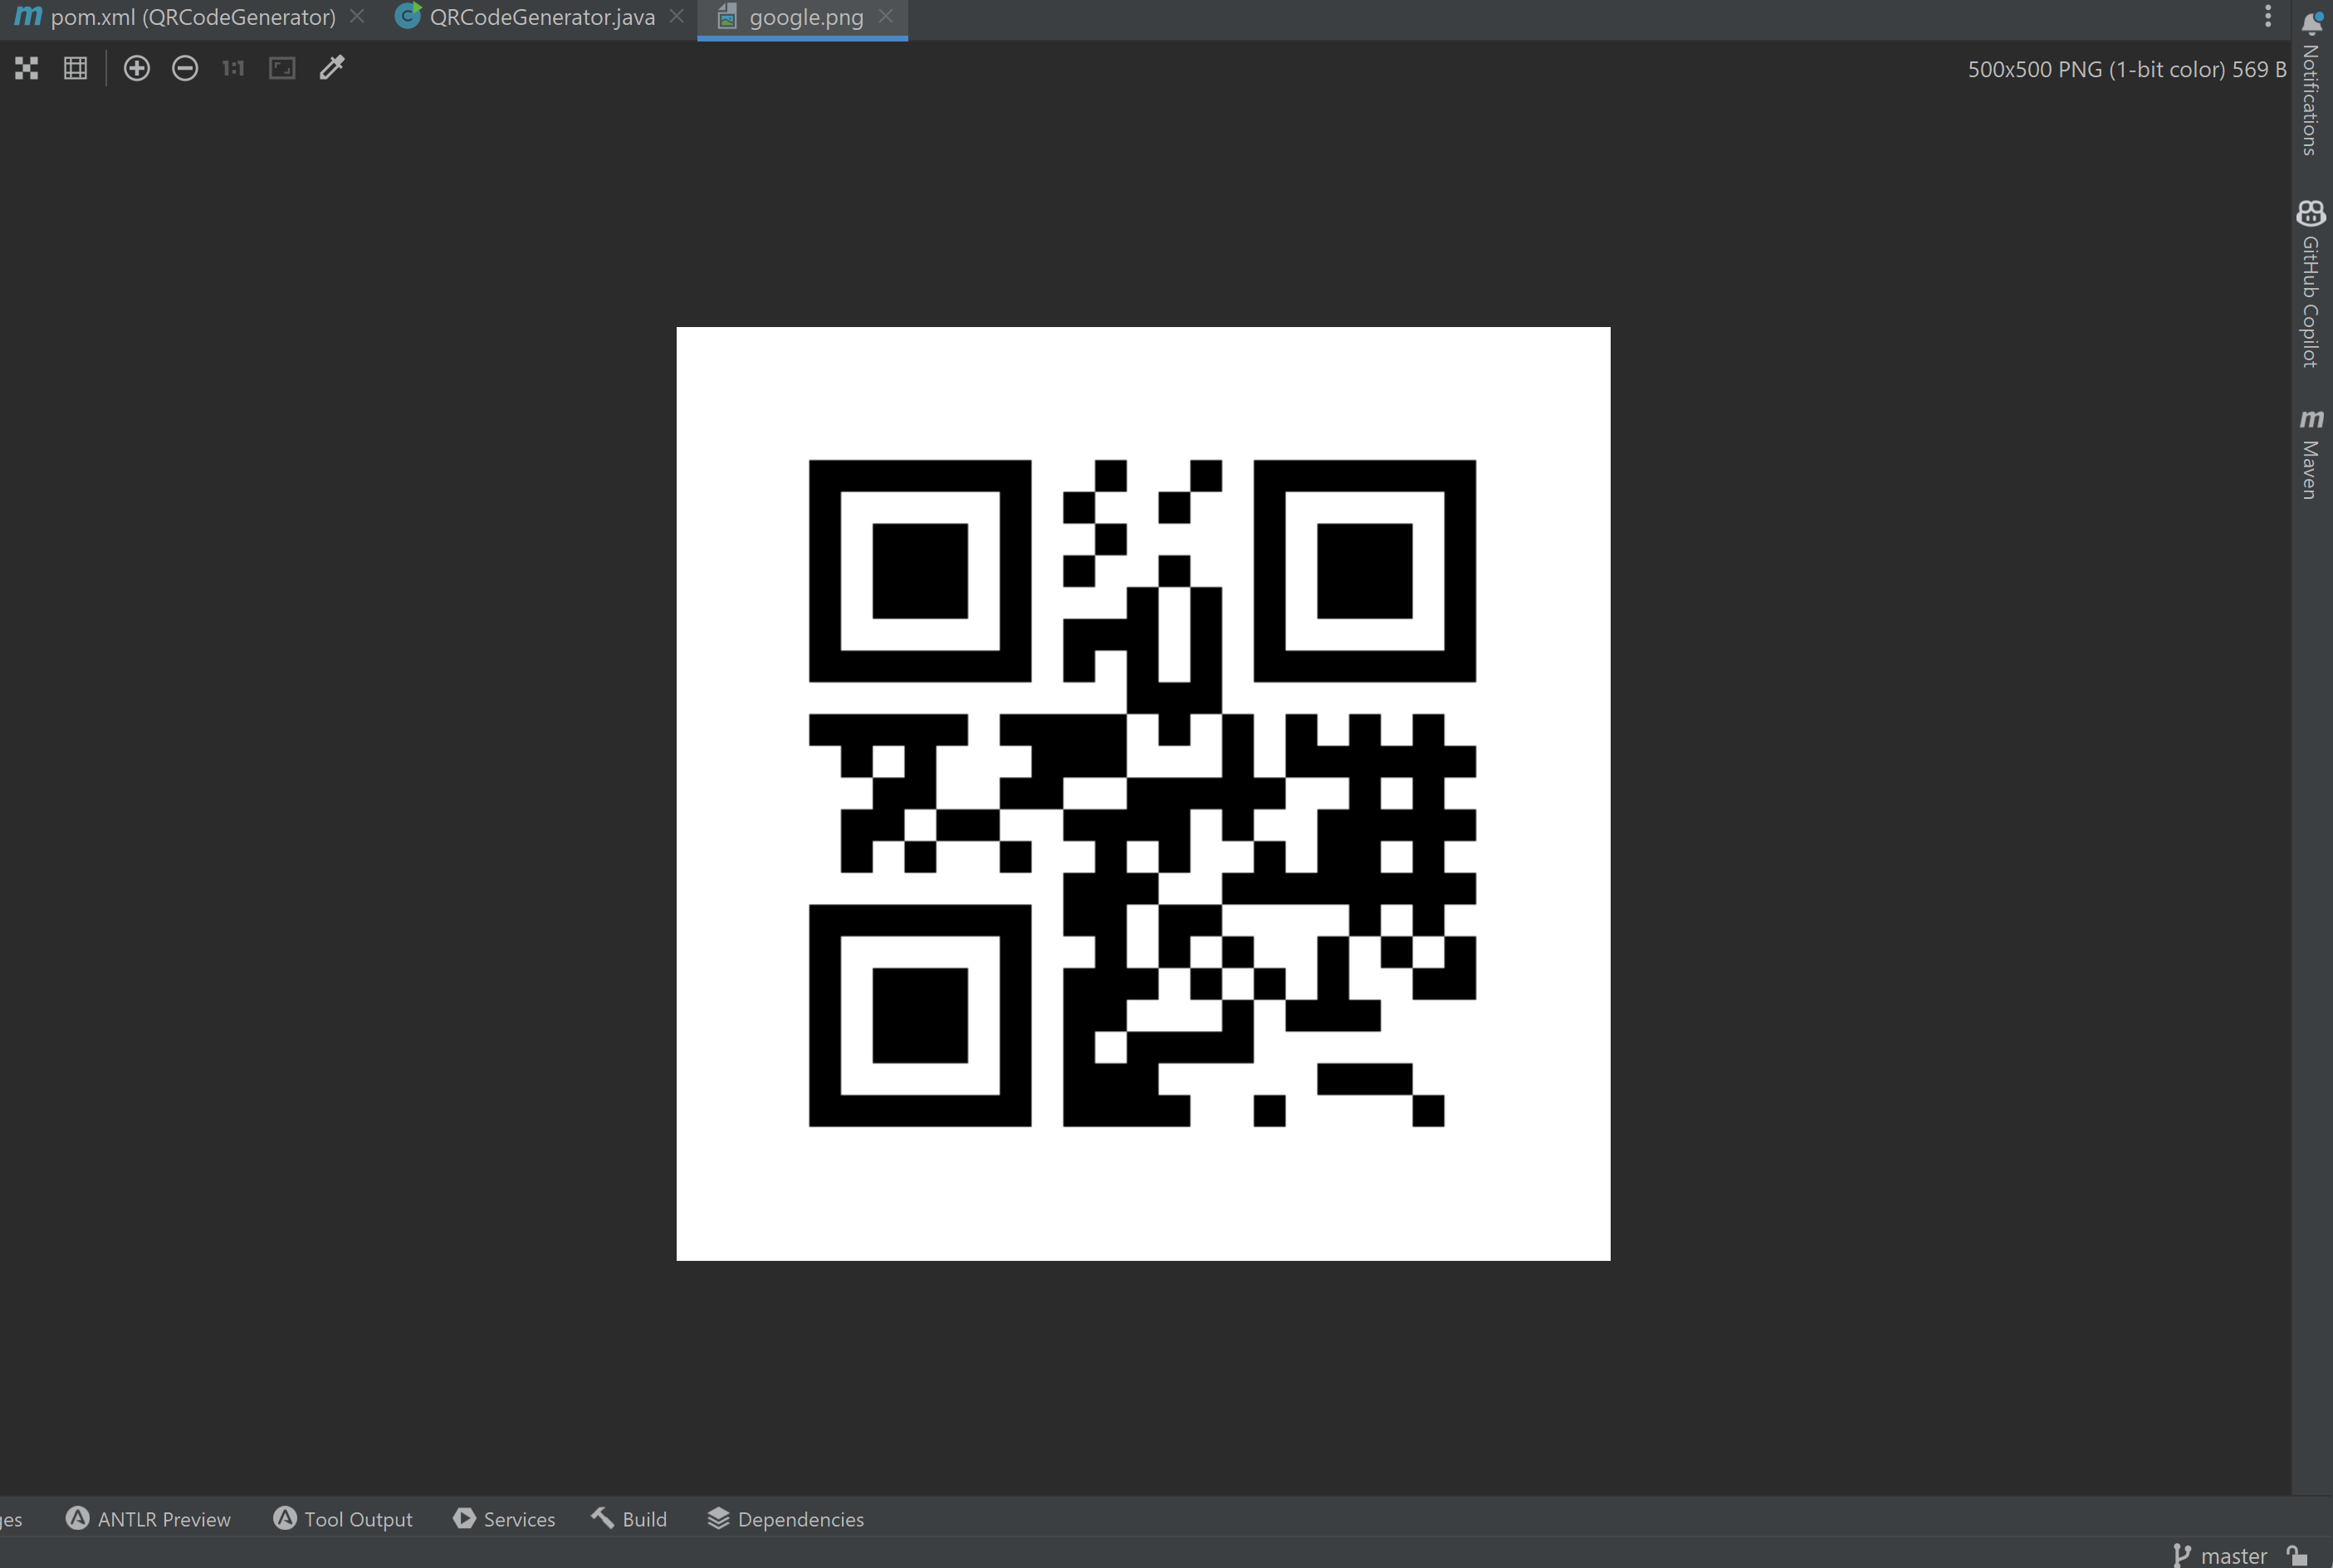The image size is (2333, 1568).
Task: Open the Notifications tool window
Action: 2311,82
